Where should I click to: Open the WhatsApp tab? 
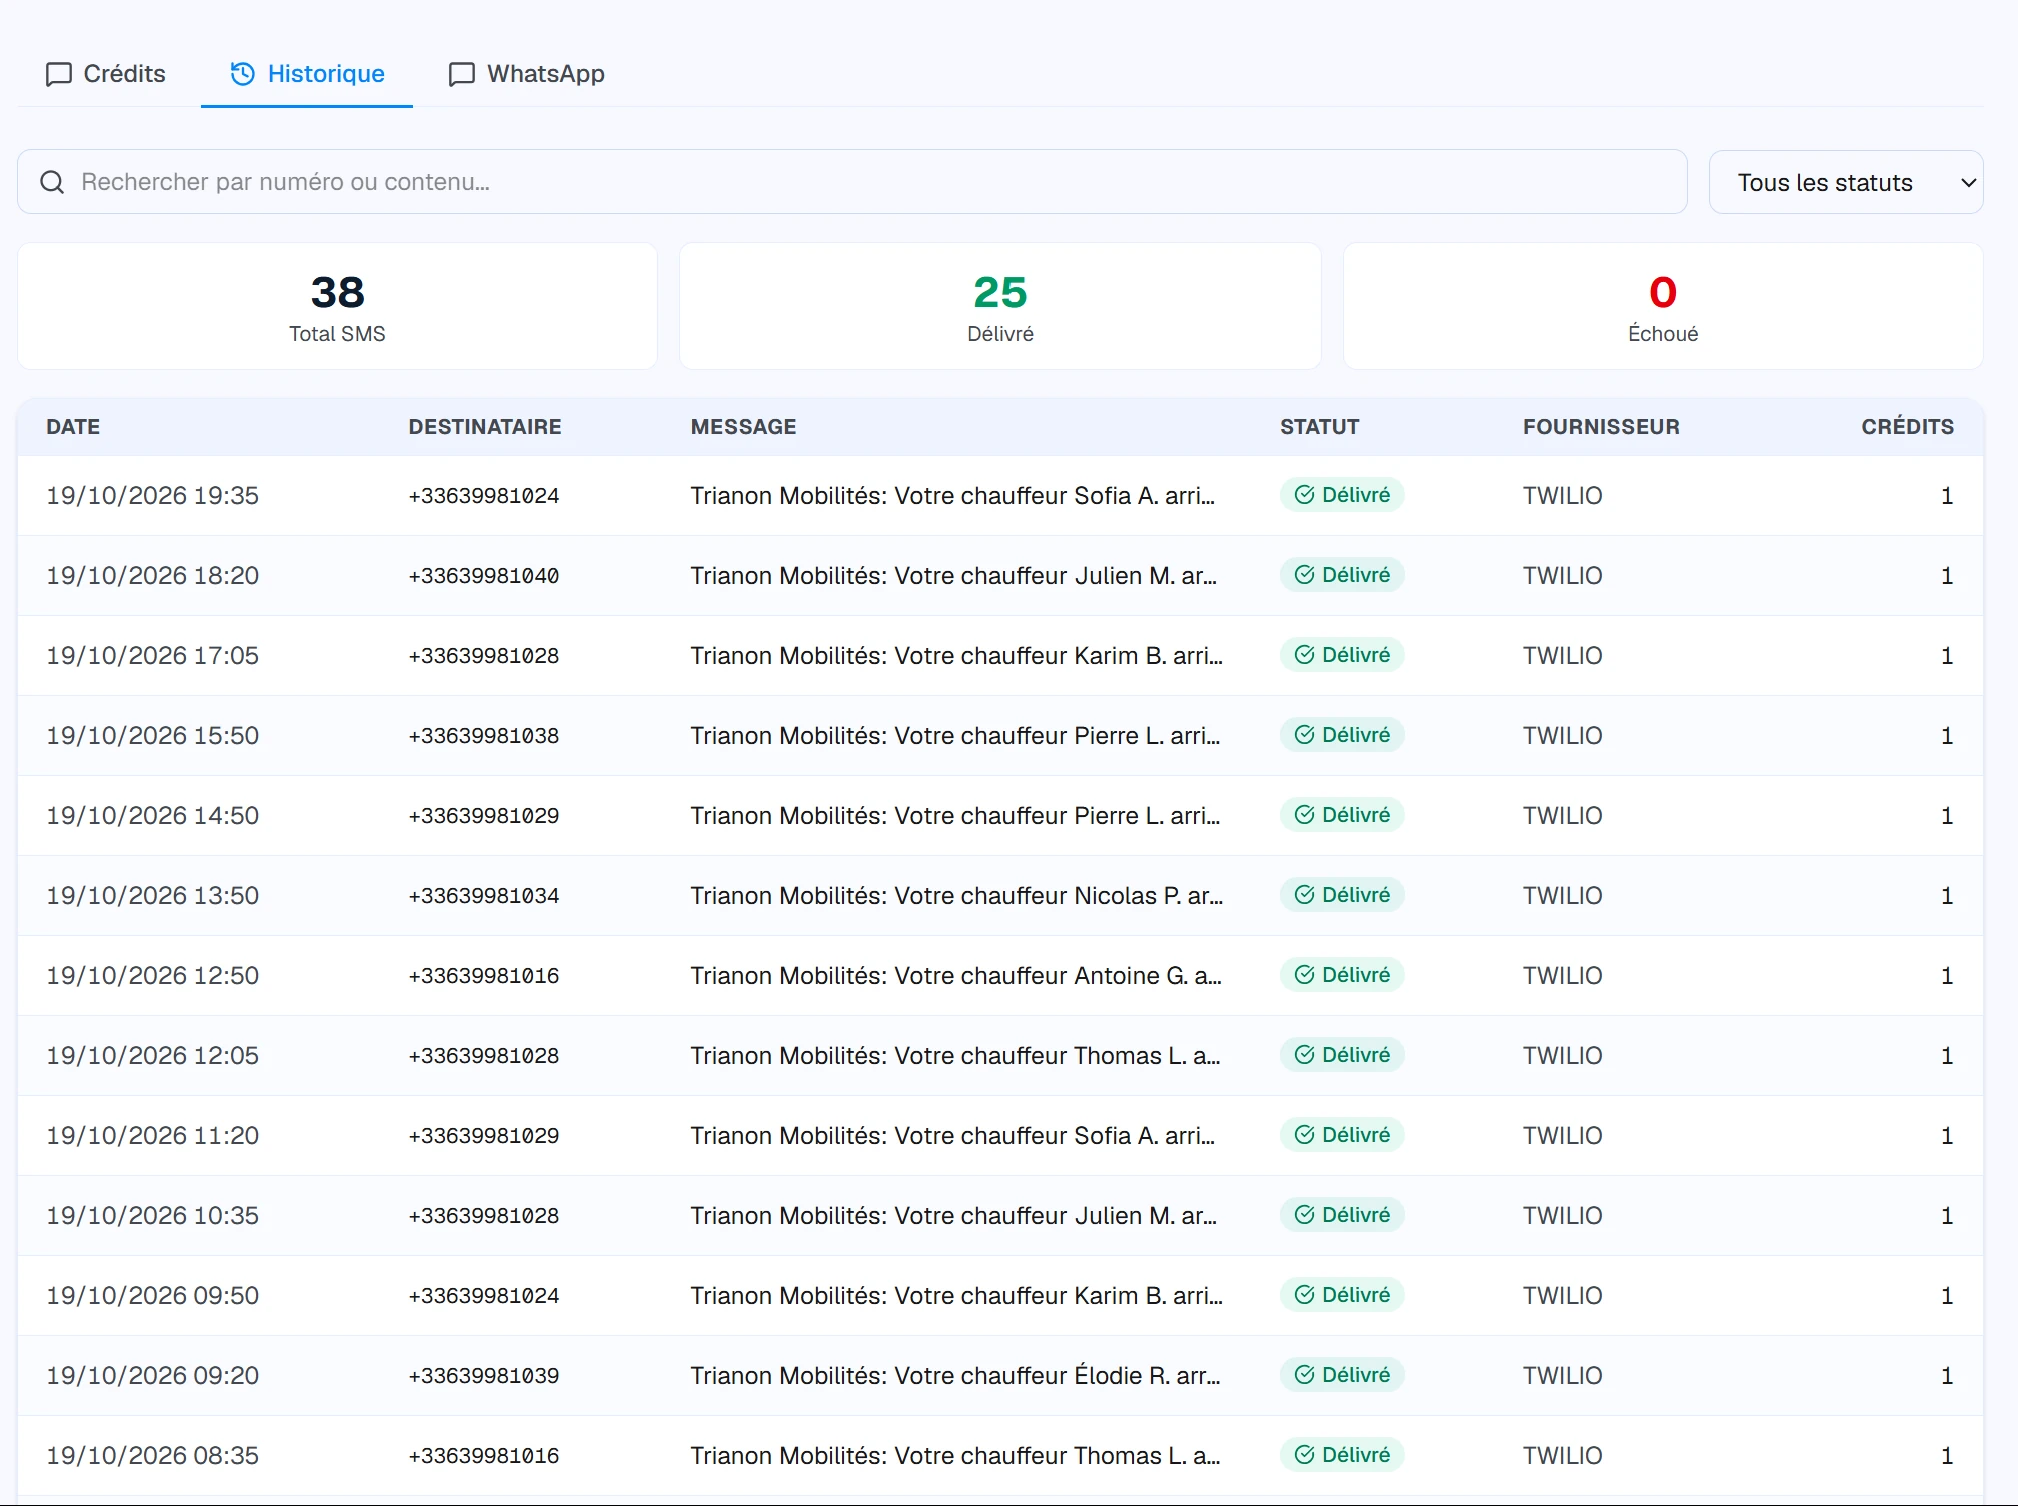tap(527, 74)
